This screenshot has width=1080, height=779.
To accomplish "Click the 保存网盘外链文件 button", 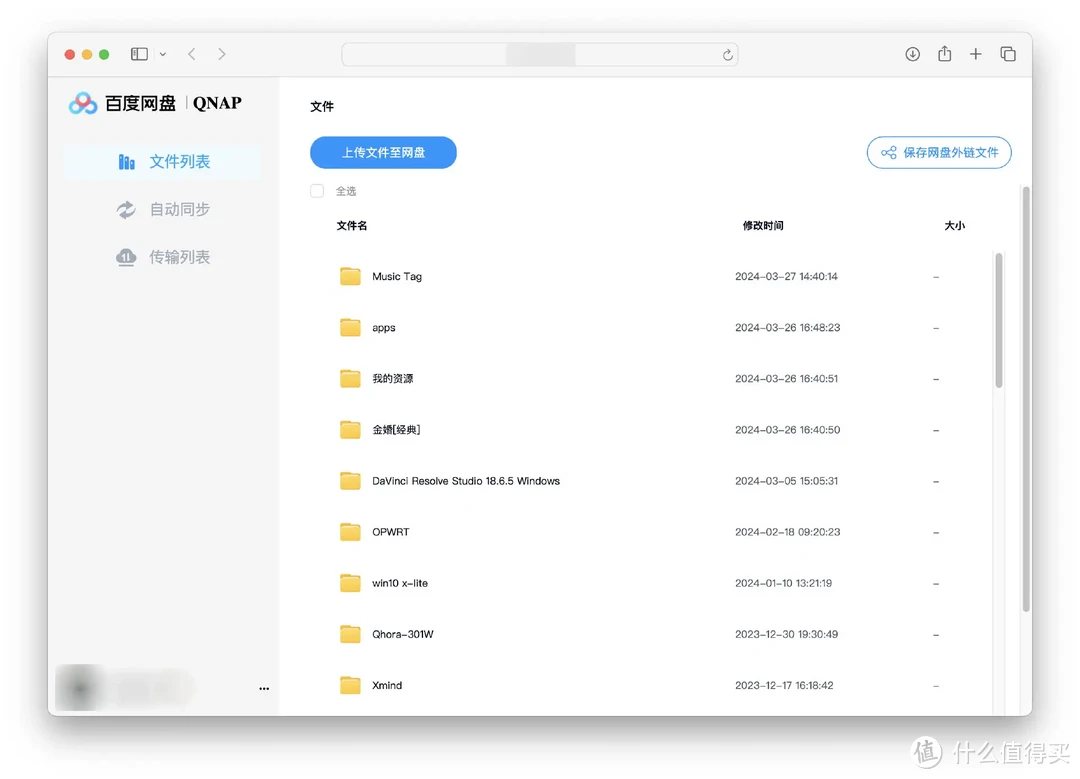I will coord(938,152).
